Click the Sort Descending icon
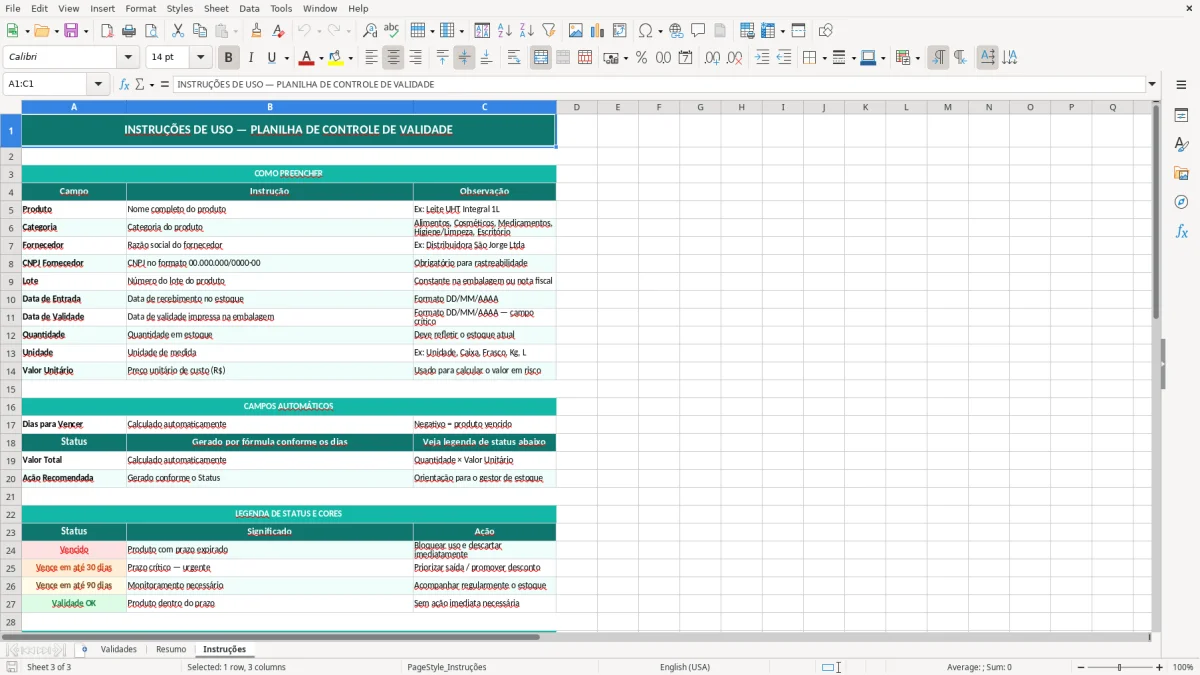The image size is (1200, 675). [x=527, y=31]
